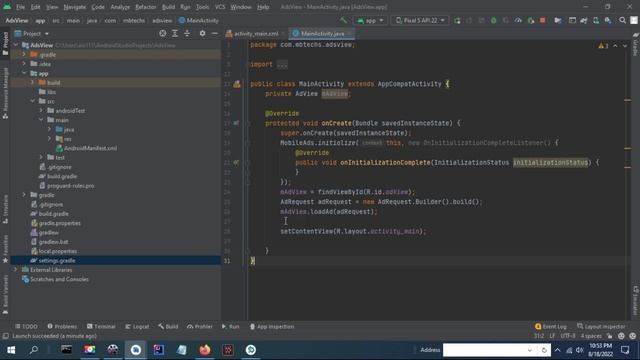This screenshot has width=640, height=360.
Task: Click Collapse All in the Project panel
Action: [187, 33]
